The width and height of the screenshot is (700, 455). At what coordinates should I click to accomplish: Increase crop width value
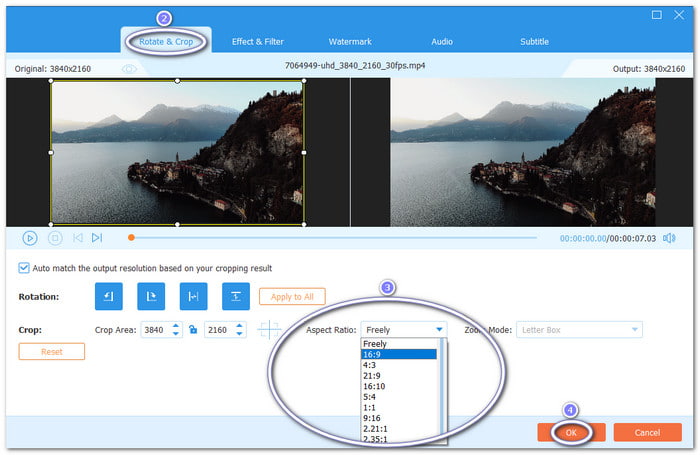click(x=176, y=326)
